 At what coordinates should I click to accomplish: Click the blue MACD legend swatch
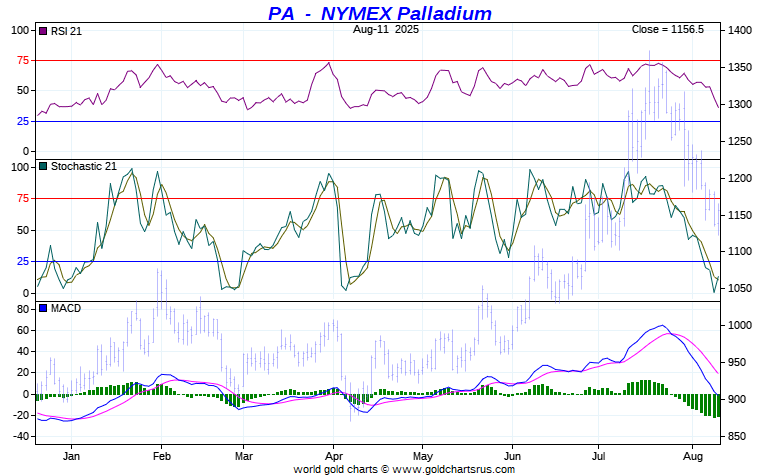[43, 308]
